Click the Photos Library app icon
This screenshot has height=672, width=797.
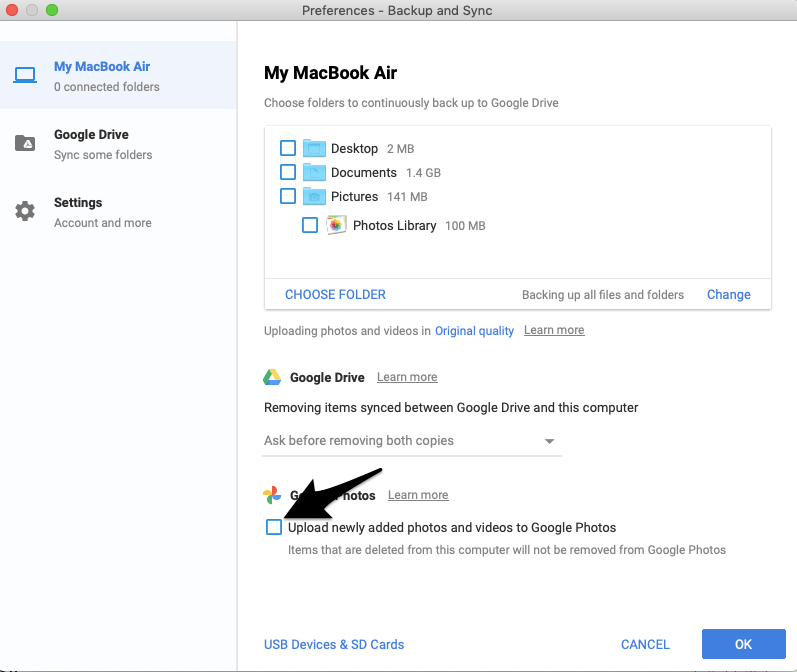[x=336, y=225]
